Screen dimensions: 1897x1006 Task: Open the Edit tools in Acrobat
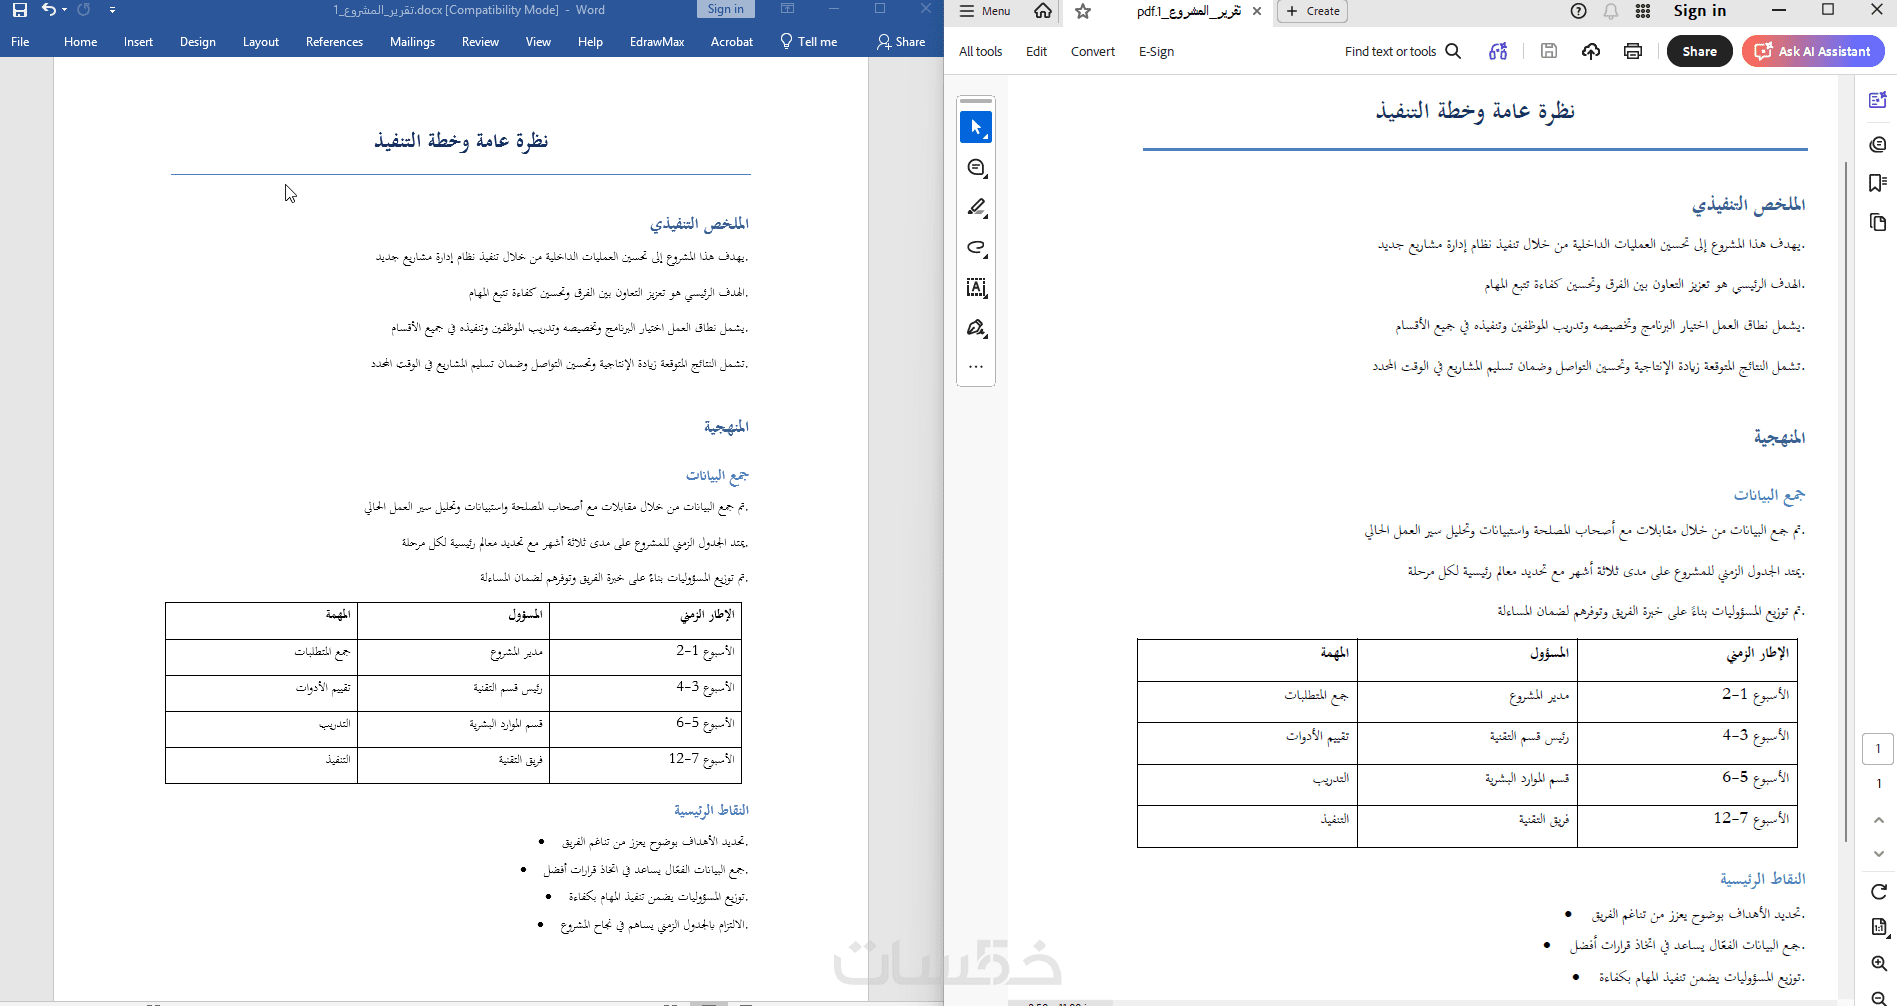click(x=1036, y=51)
